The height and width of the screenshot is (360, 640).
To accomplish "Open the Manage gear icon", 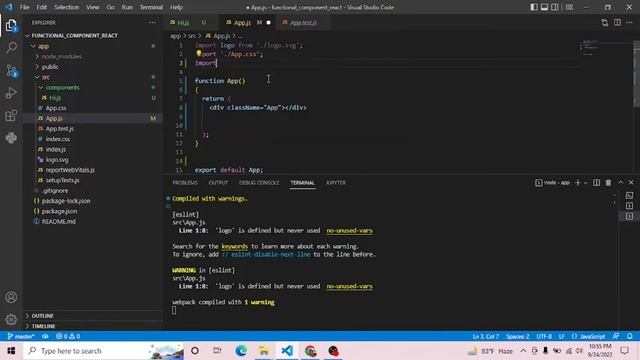I will 11,319.
